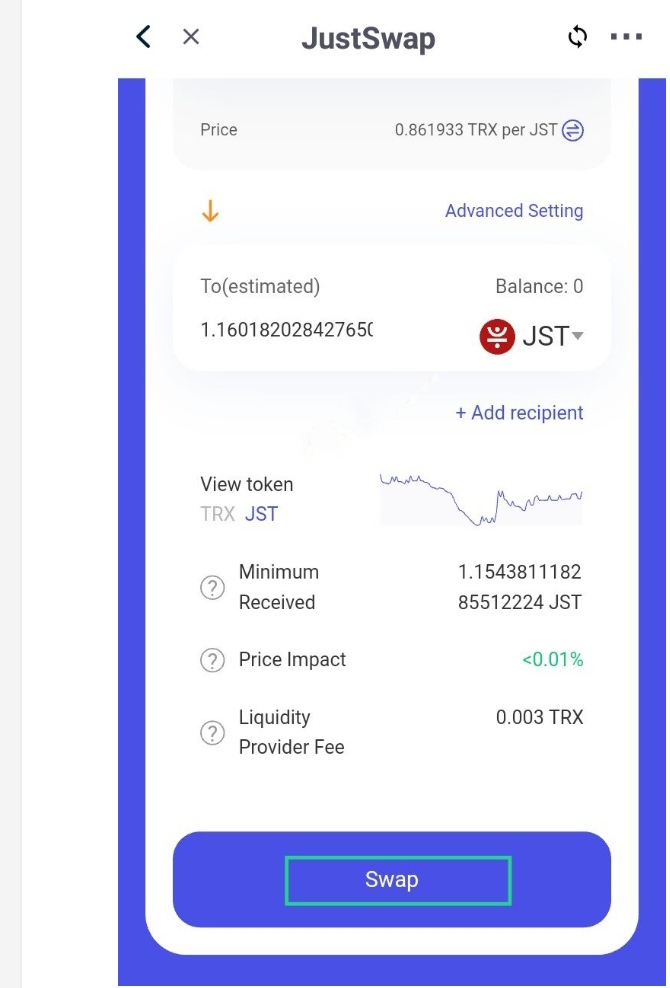Screen dimensions: 670x988
Task: Click the 0.003 TRX fee value
Action: (540, 717)
